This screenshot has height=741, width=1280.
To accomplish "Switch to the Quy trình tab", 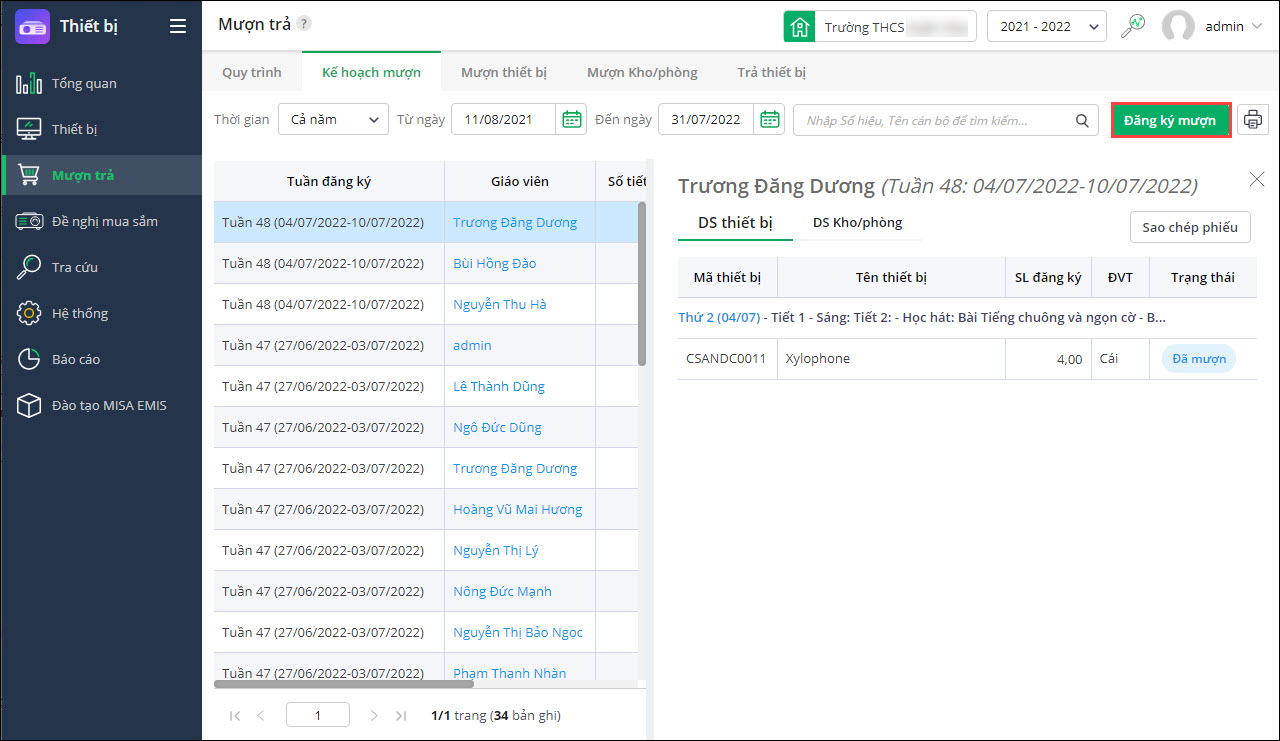I will [252, 72].
